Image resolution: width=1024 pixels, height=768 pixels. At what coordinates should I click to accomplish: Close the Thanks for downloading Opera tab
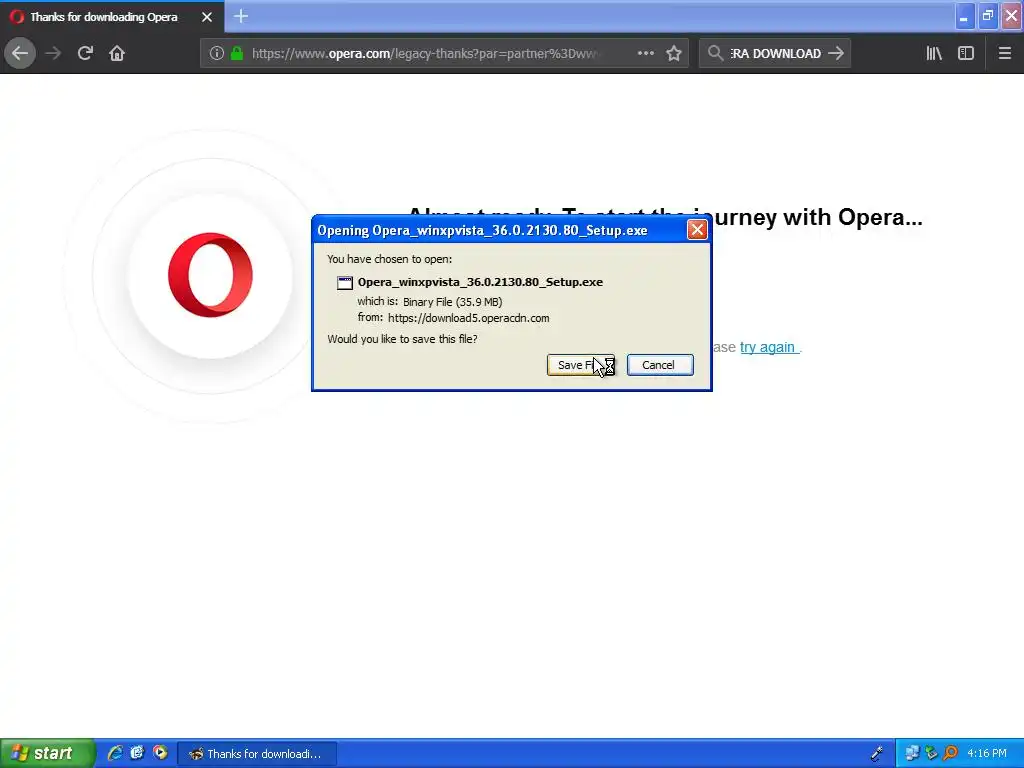pyautogui.click(x=207, y=17)
